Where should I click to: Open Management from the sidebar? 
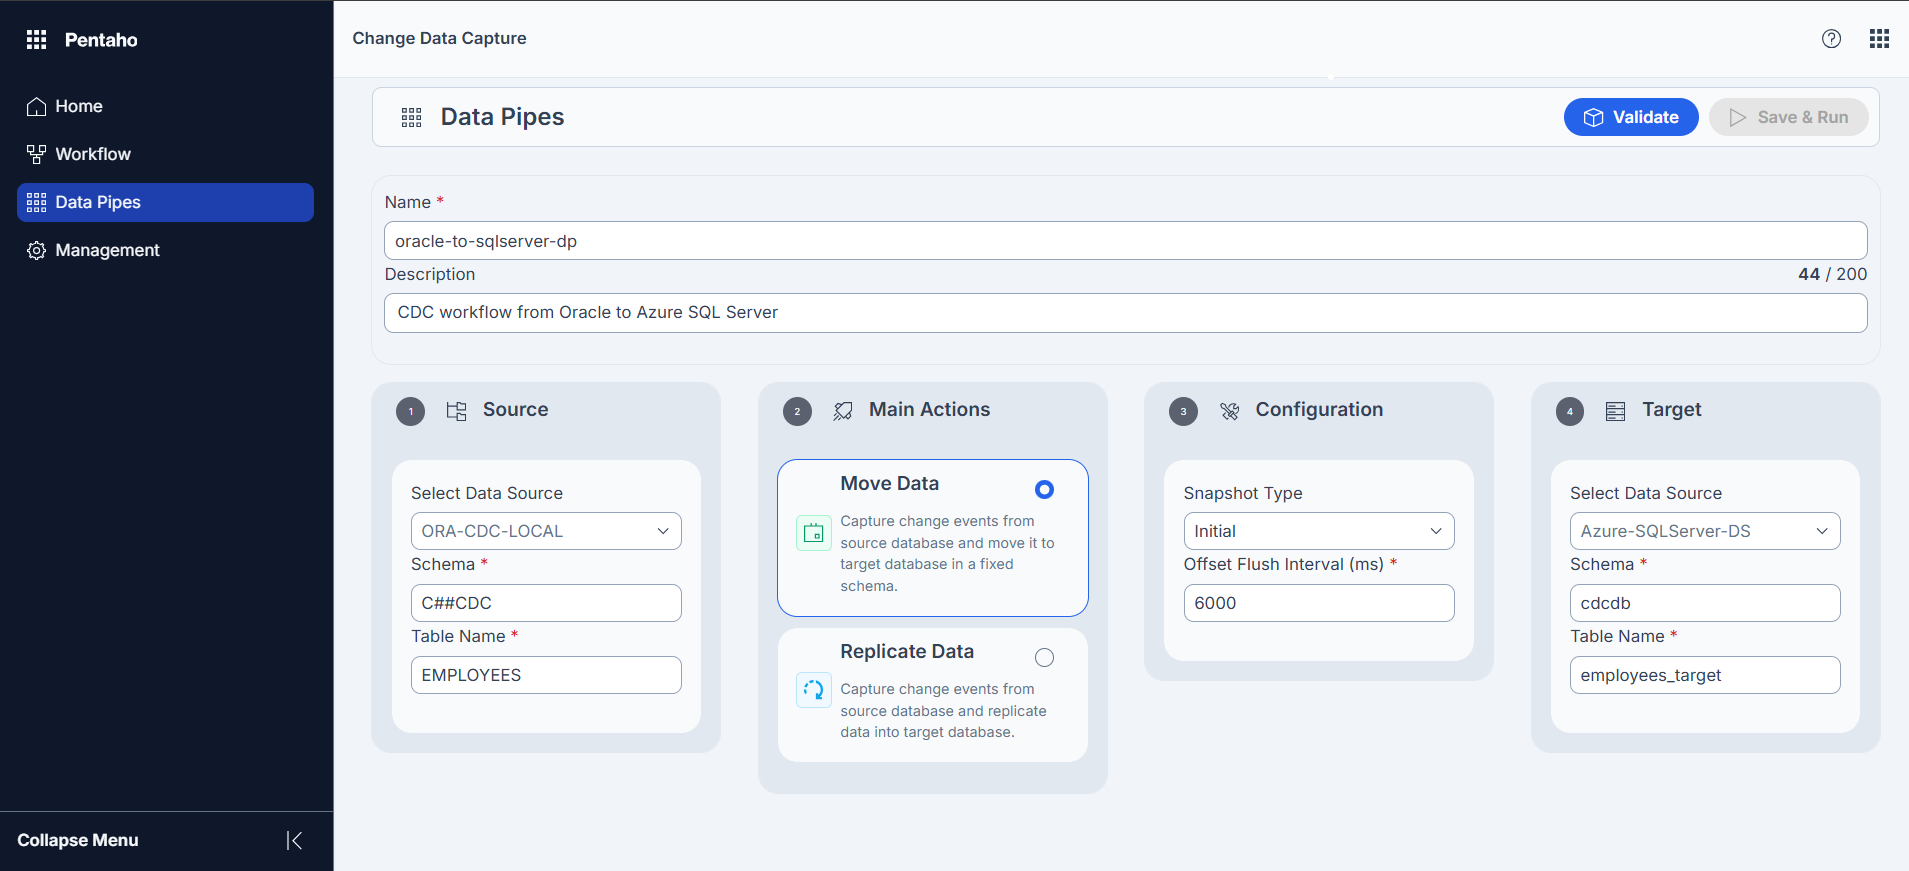click(165, 250)
